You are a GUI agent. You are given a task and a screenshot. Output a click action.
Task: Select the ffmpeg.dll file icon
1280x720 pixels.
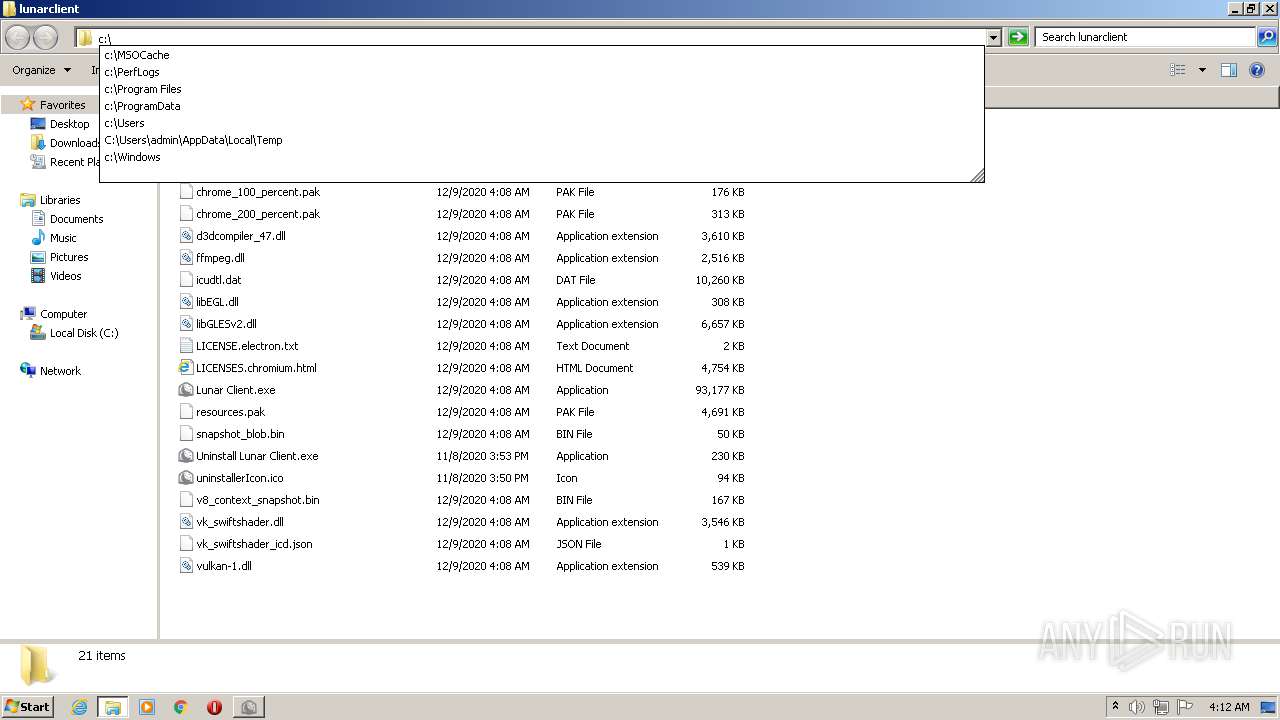[186, 258]
